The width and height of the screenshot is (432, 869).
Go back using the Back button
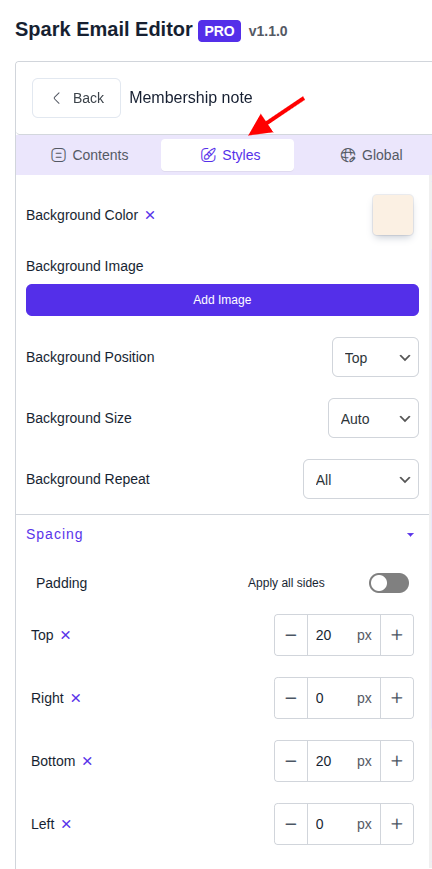point(77,98)
